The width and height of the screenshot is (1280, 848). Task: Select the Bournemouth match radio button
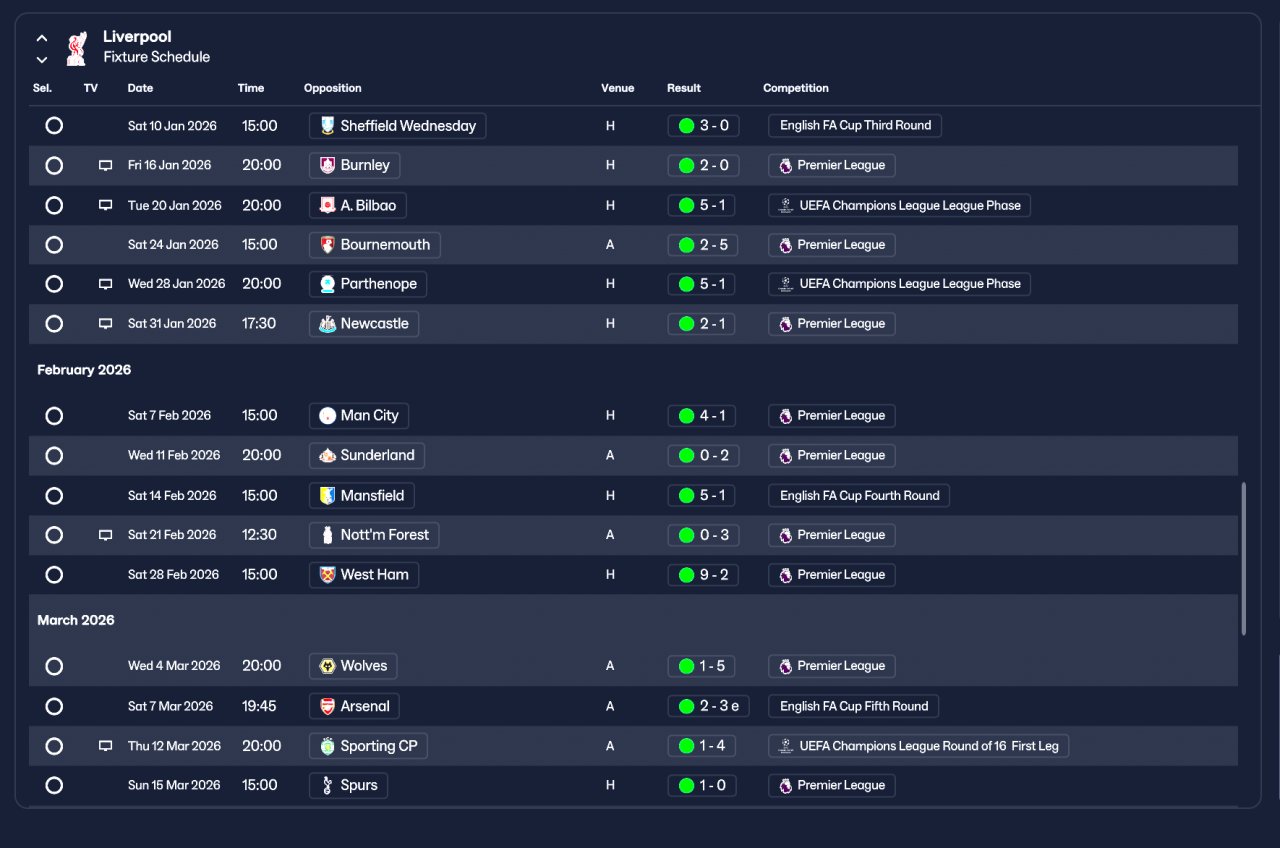pyautogui.click(x=54, y=245)
